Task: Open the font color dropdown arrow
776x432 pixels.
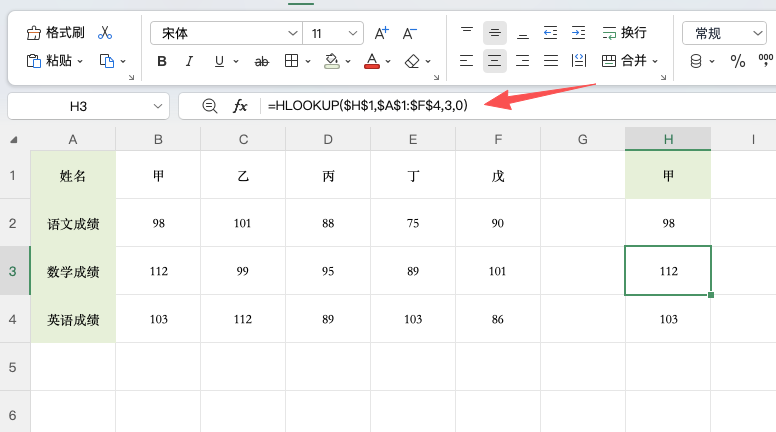Action: (x=388, y=61)
